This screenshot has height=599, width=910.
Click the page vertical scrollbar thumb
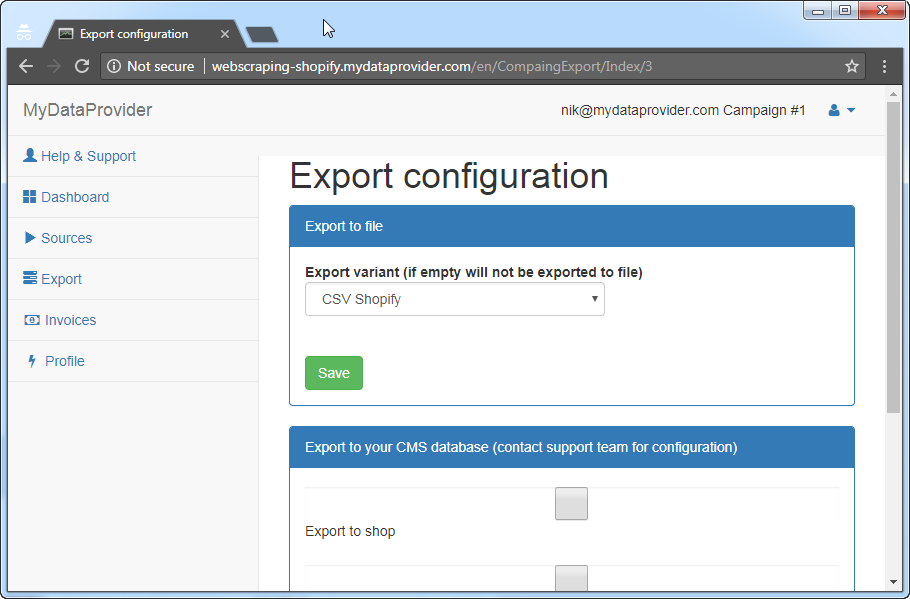(x=893, y=258)
